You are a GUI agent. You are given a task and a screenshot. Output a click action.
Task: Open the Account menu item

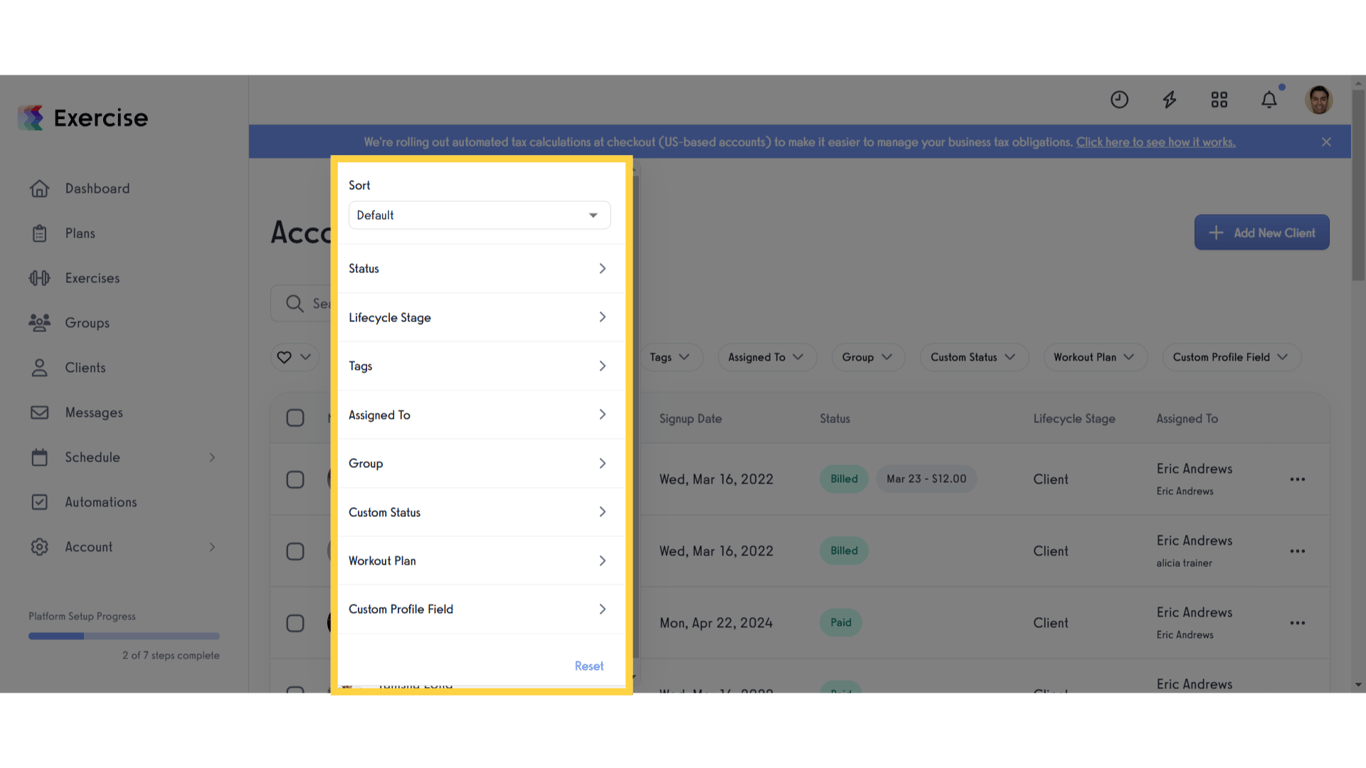pos(89,546)
